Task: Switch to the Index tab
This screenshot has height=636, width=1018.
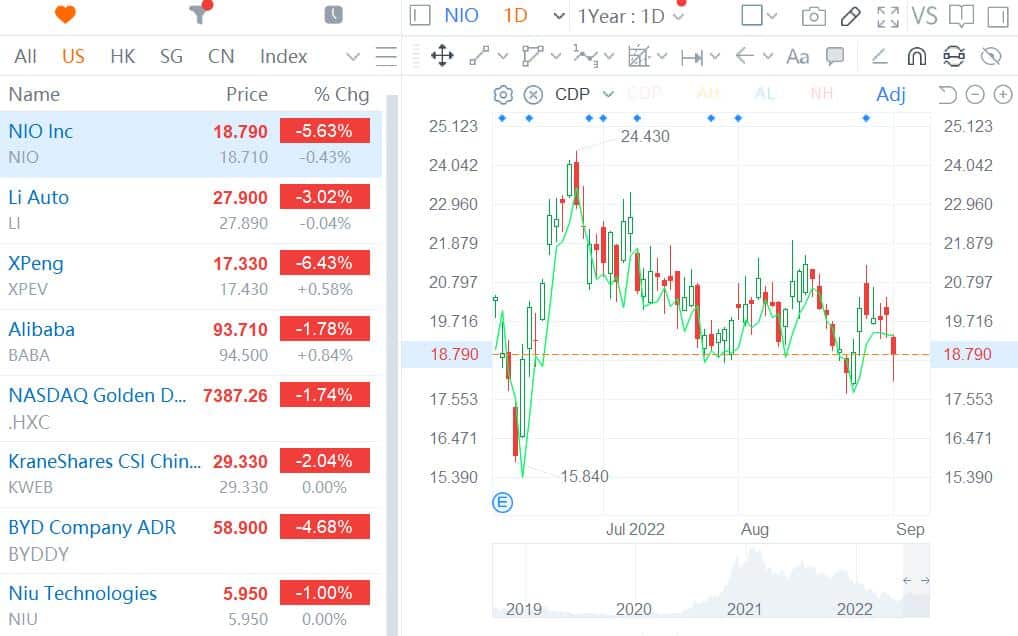Action: coord(283,56)
